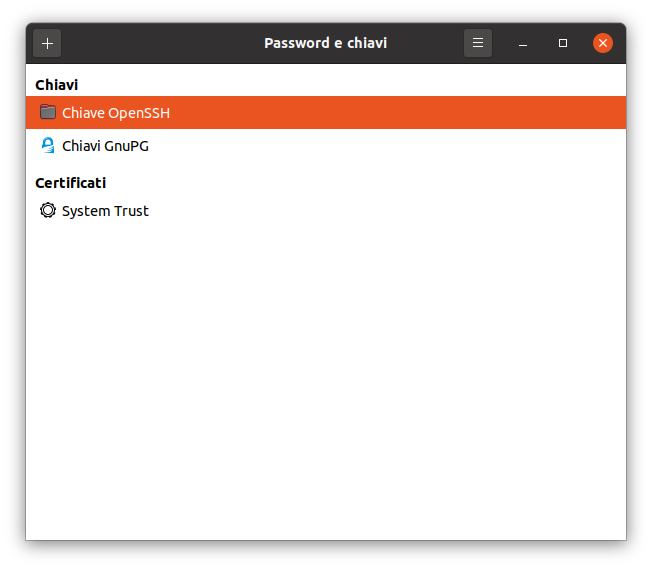Click blank space right of System Trust

(x=400, y=211)
